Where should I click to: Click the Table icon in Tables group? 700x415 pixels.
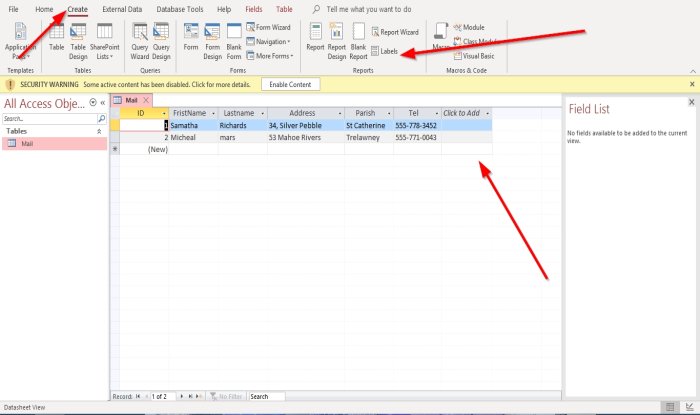tap(56, 37)
